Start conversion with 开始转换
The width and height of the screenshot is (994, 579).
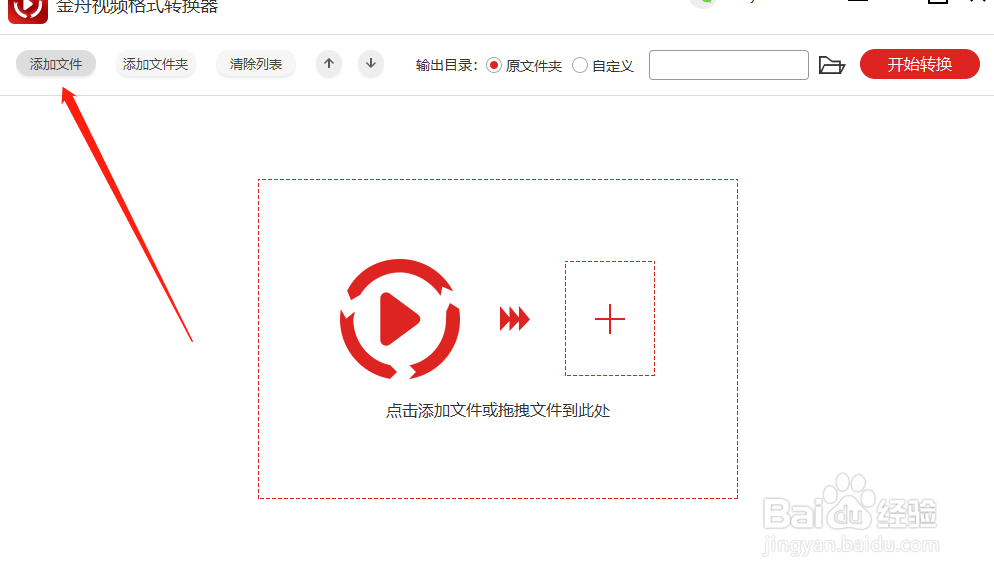(x=919, y=64)
